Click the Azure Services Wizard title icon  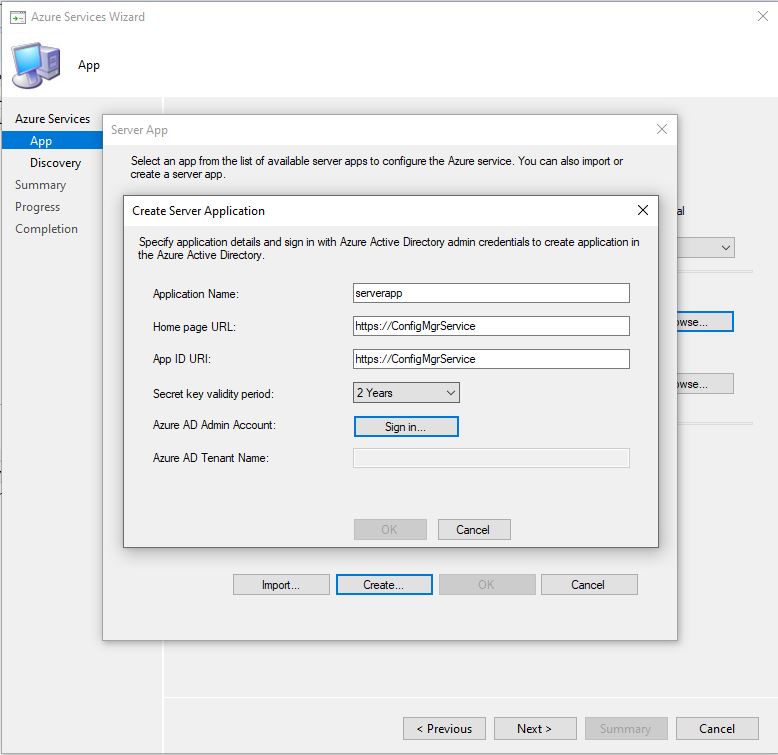(18, 17)
